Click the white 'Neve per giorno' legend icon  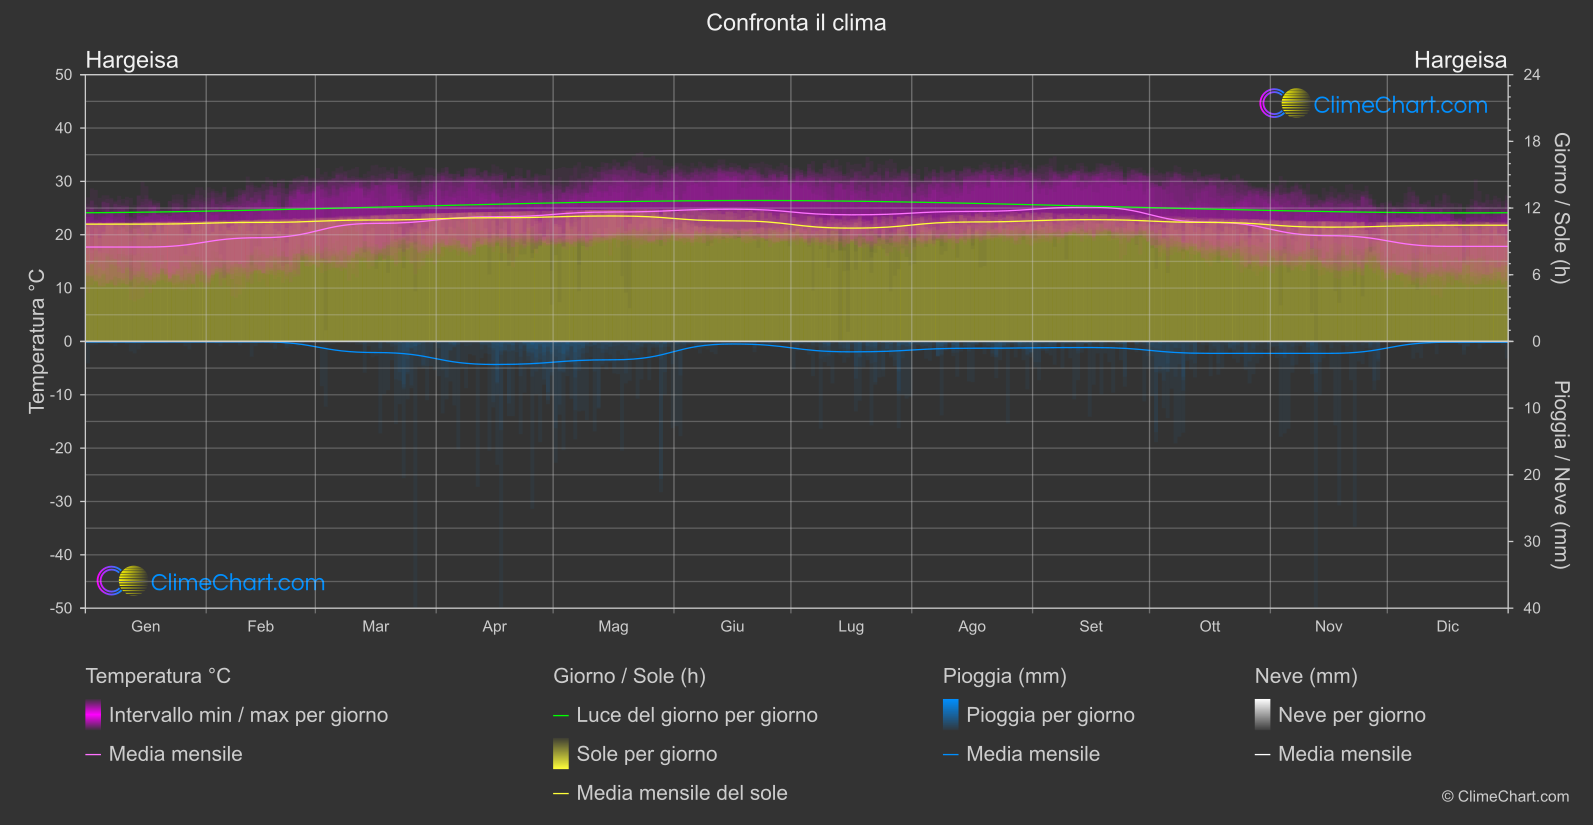tap(1263, 715)
